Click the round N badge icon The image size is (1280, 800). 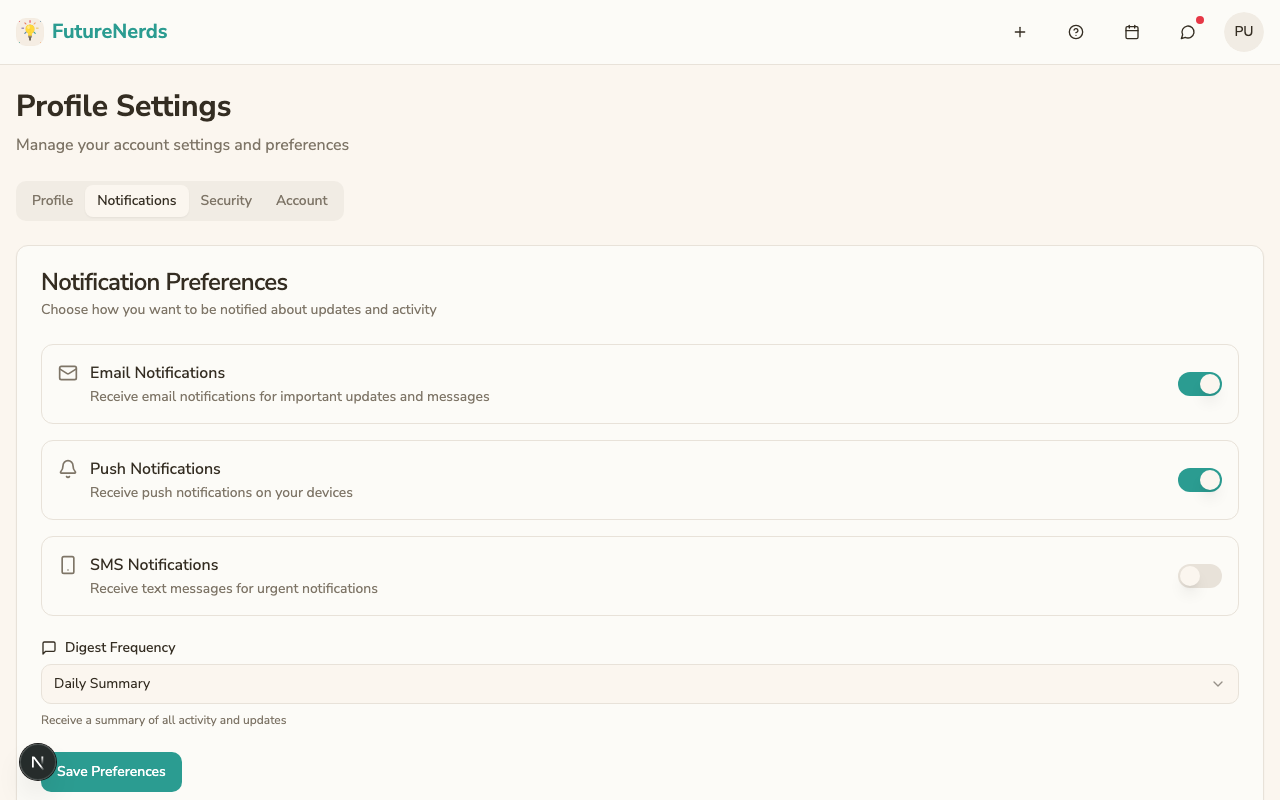pos(38,762)
